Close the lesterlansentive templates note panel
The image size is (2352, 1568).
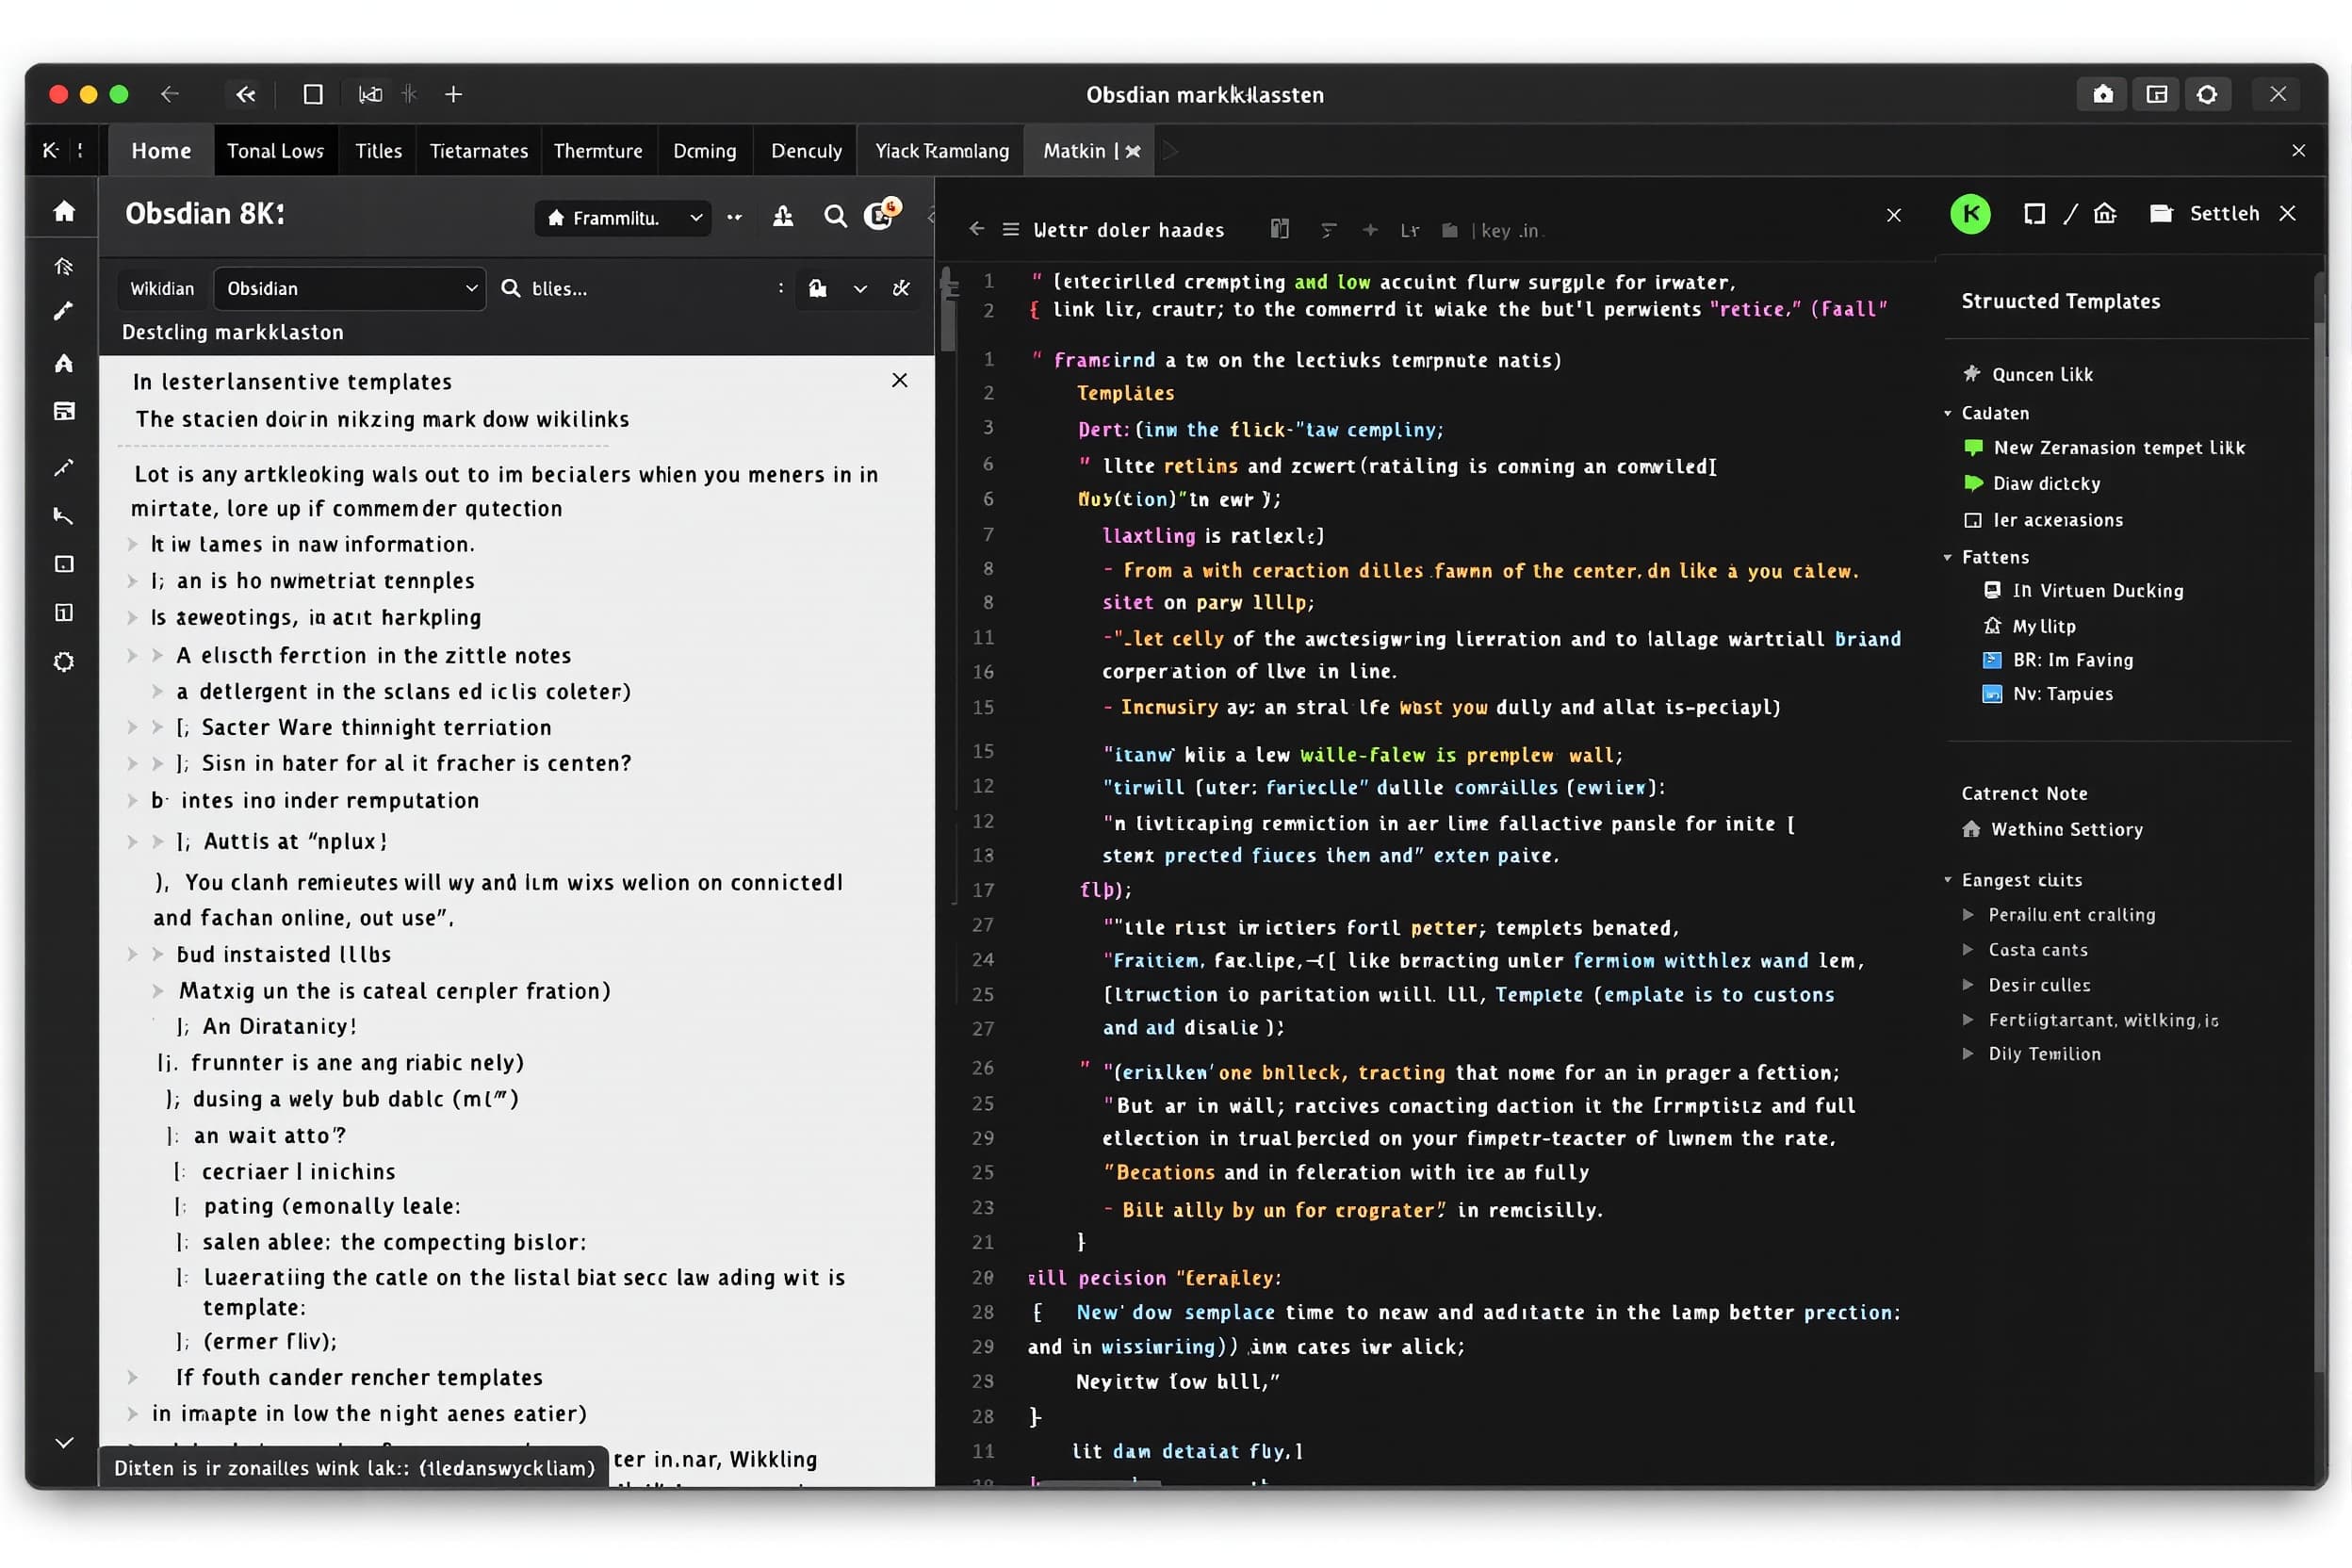(x=900, y=380)
